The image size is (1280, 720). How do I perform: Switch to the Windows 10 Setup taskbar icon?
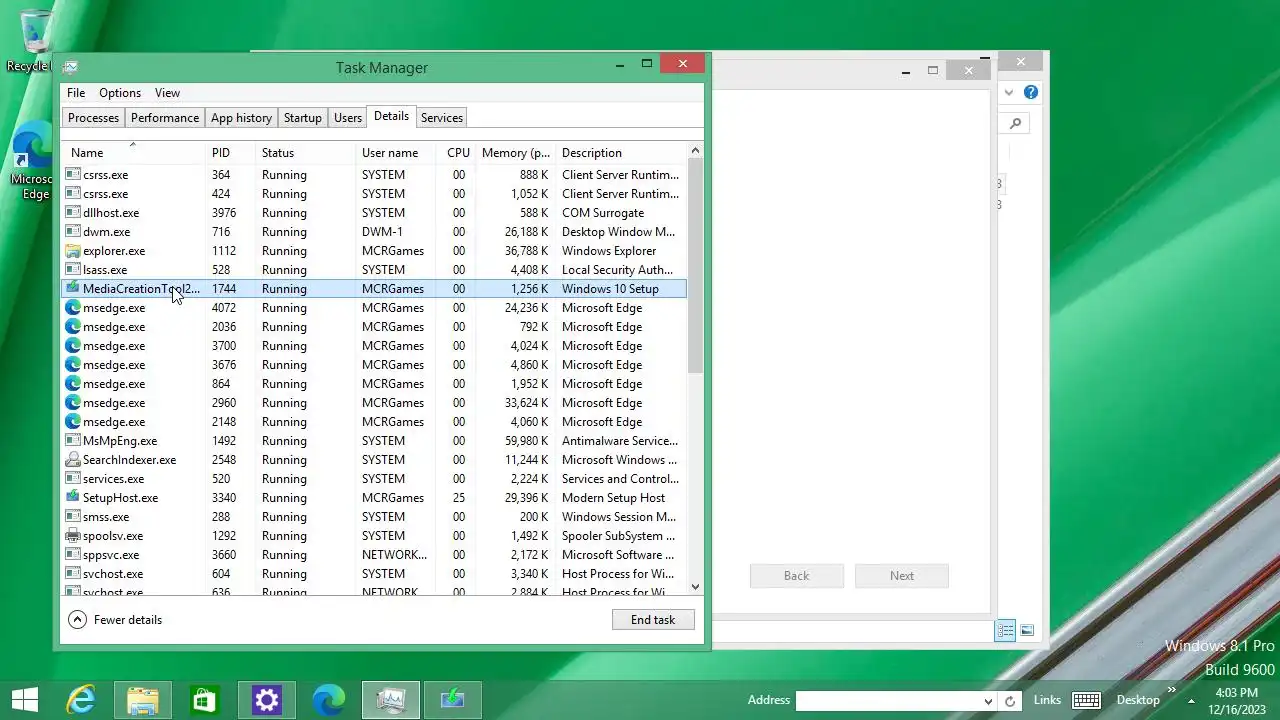453,700
